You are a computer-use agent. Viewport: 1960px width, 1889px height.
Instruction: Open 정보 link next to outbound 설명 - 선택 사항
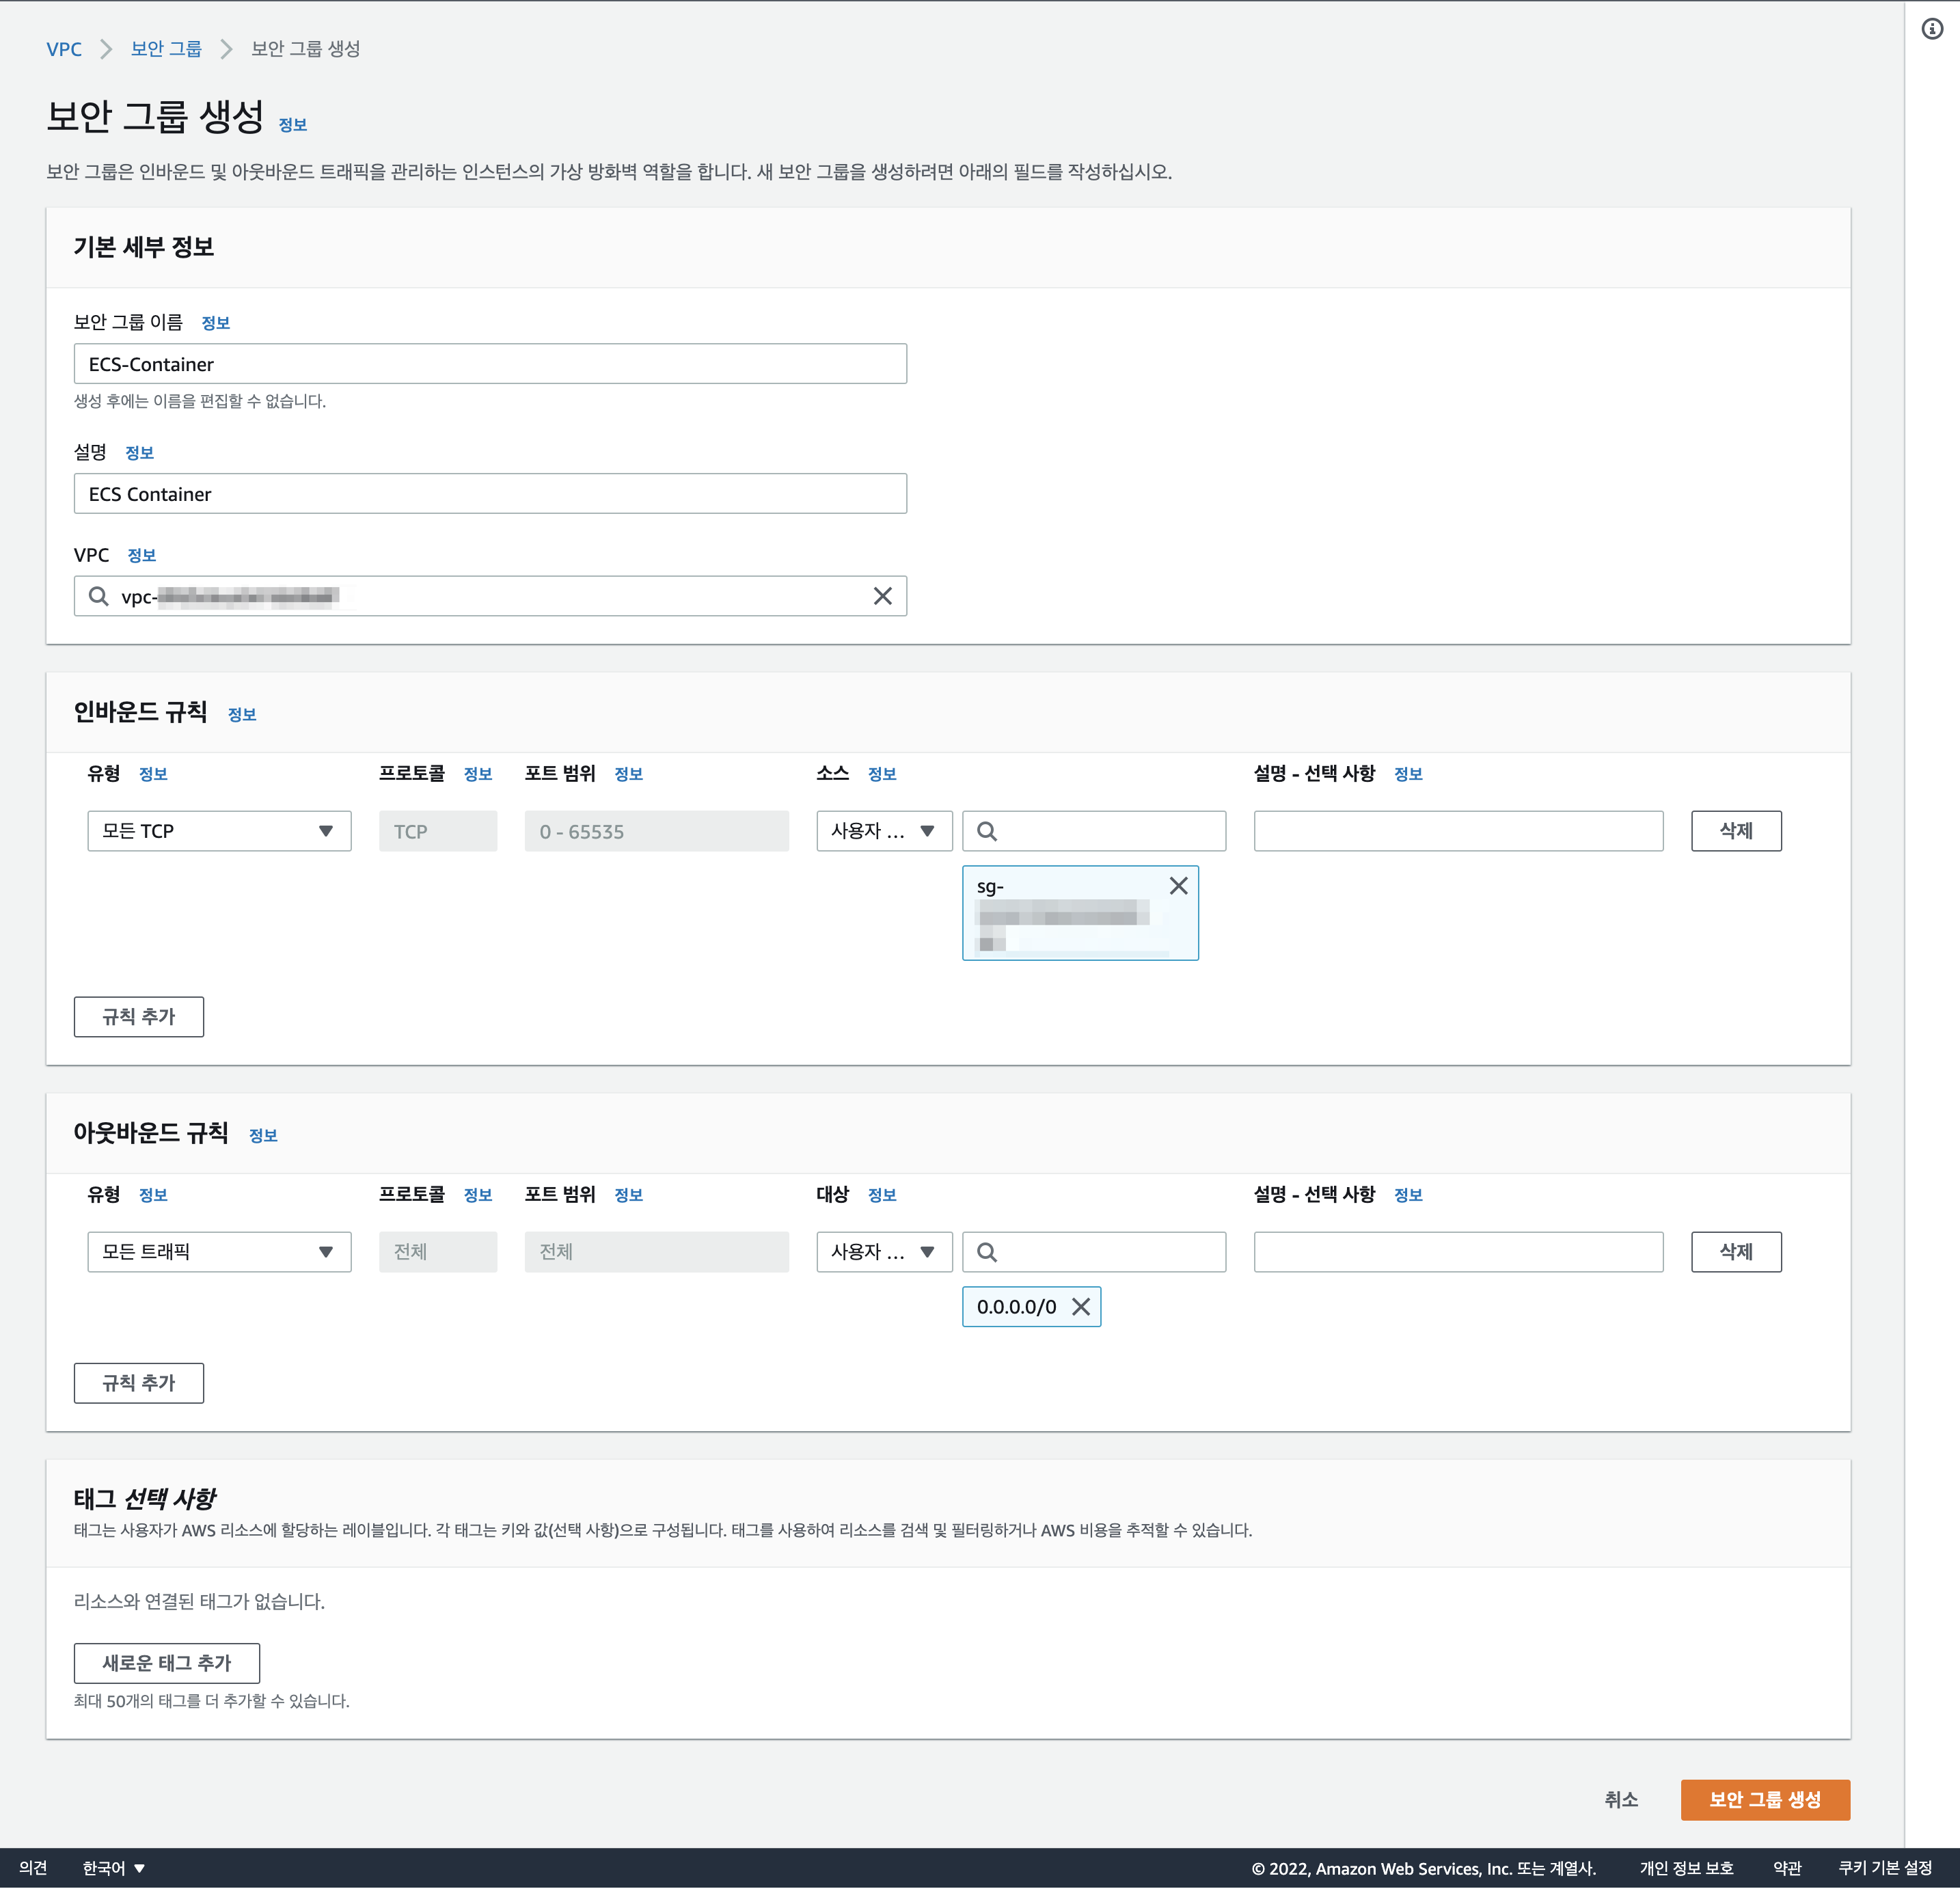(x=1408, y=1195)
